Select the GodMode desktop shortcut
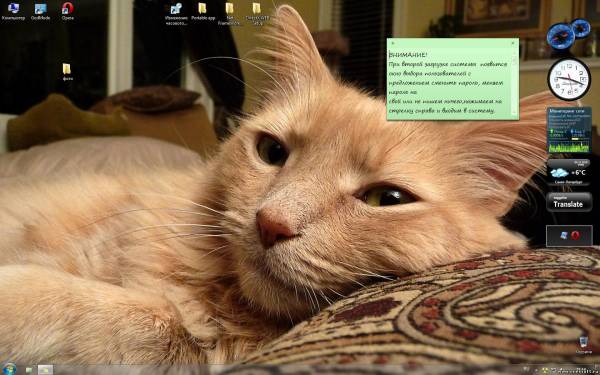The width and height of the screenshot is (600, 375). click(x=40, y=11)
